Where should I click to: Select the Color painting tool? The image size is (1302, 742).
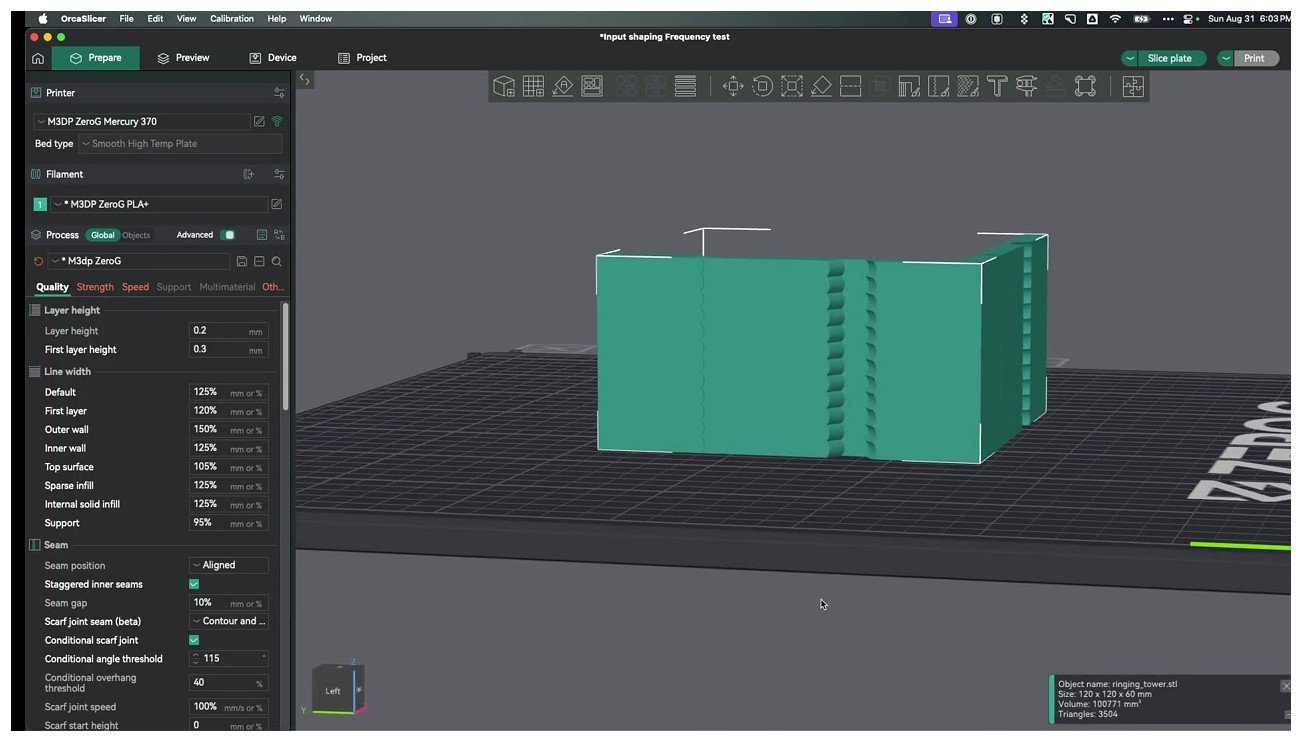coord(968,86)
